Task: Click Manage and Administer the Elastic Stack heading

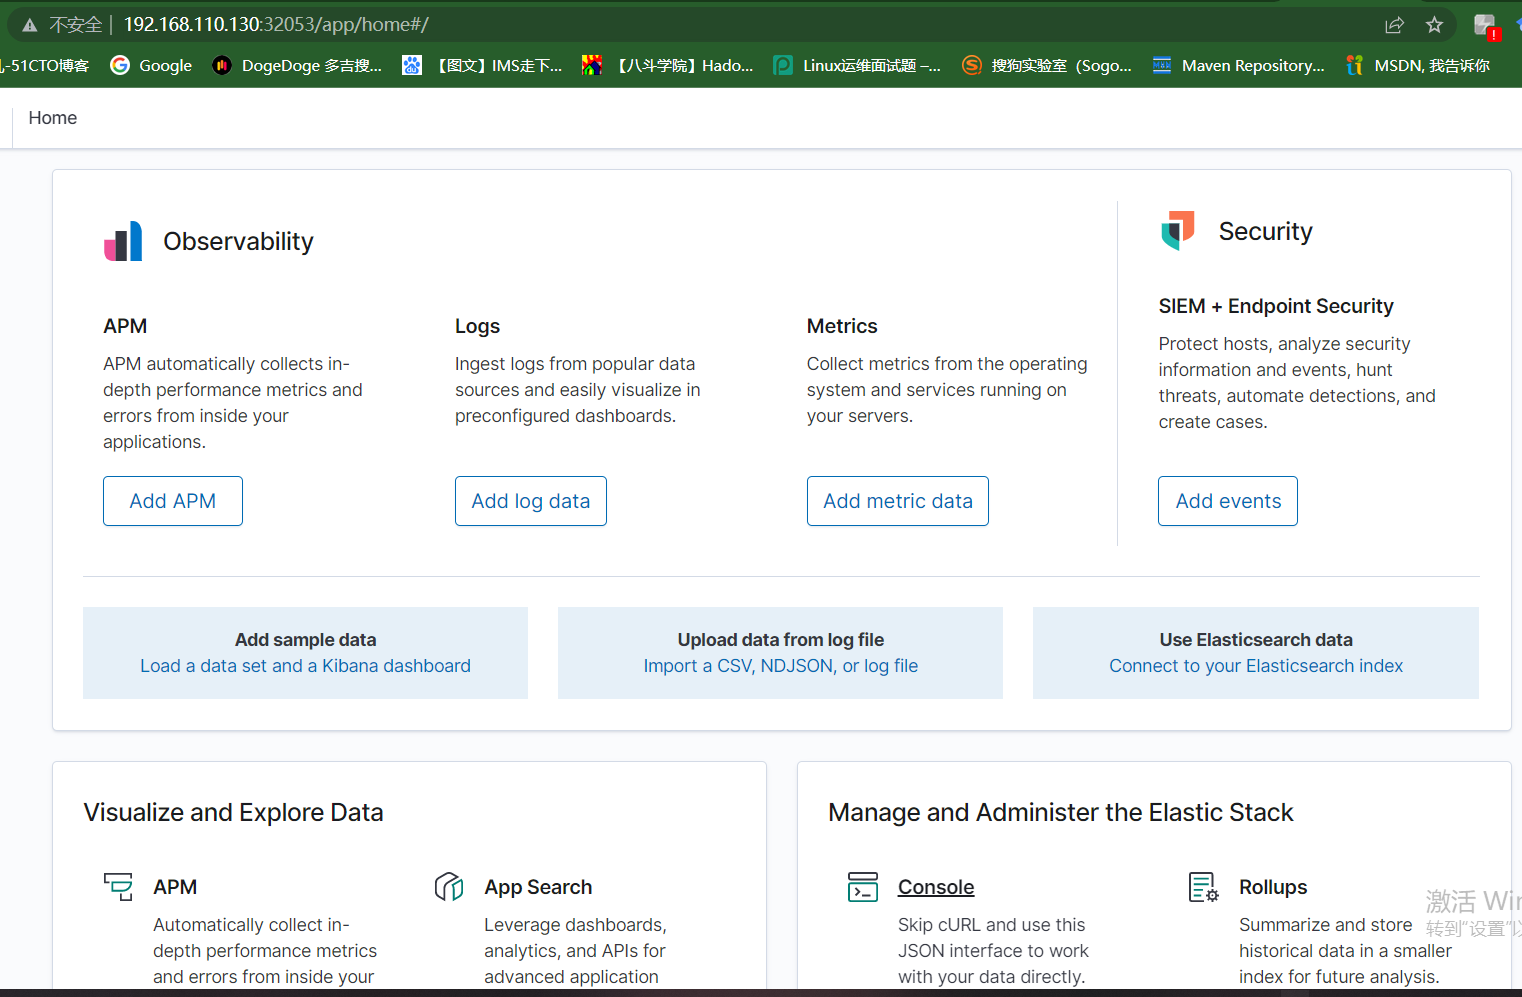Action: [1061, 812]
